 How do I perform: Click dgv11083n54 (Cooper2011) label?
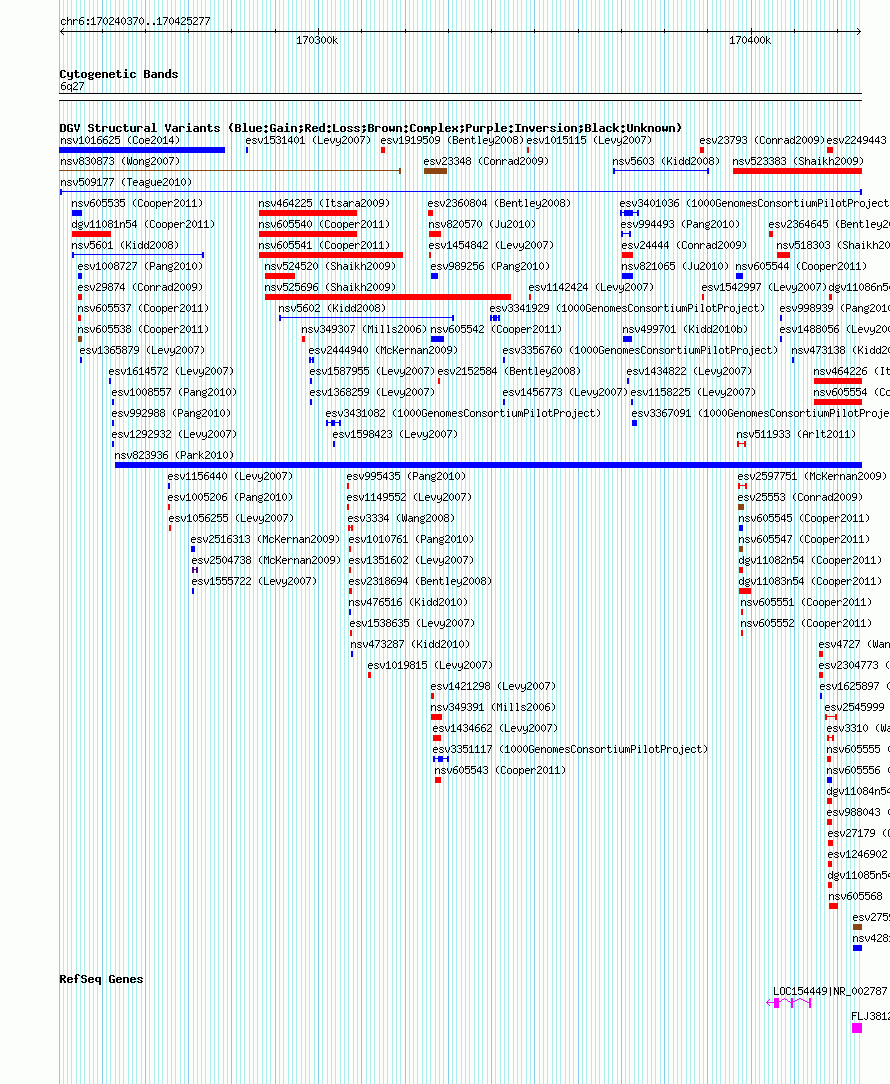[810, 581]
